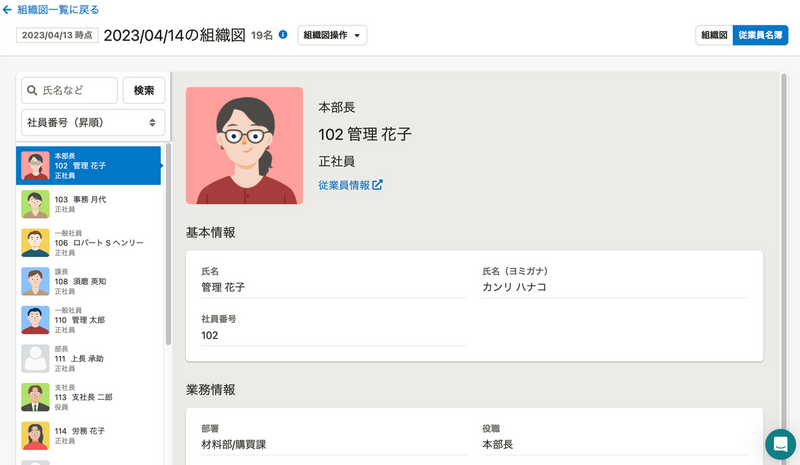The width and height of the screenshot is (800, 465).
Task: Switch to the 組織図 view tab
Action: tap(714, 35)
